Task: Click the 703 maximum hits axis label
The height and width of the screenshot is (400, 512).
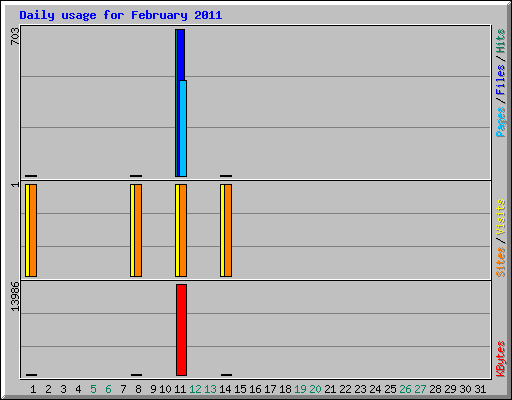Action: [15, 36]
